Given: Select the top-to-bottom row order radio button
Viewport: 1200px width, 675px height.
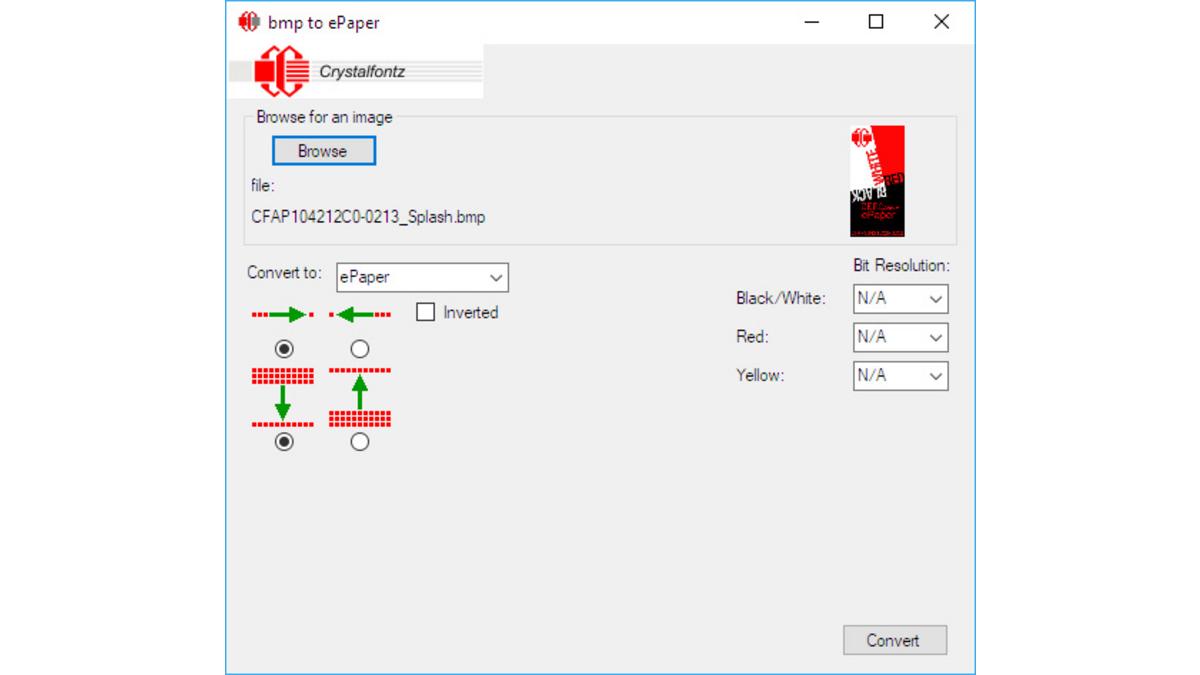Looking at the screenshot, I should coord(283,441).
